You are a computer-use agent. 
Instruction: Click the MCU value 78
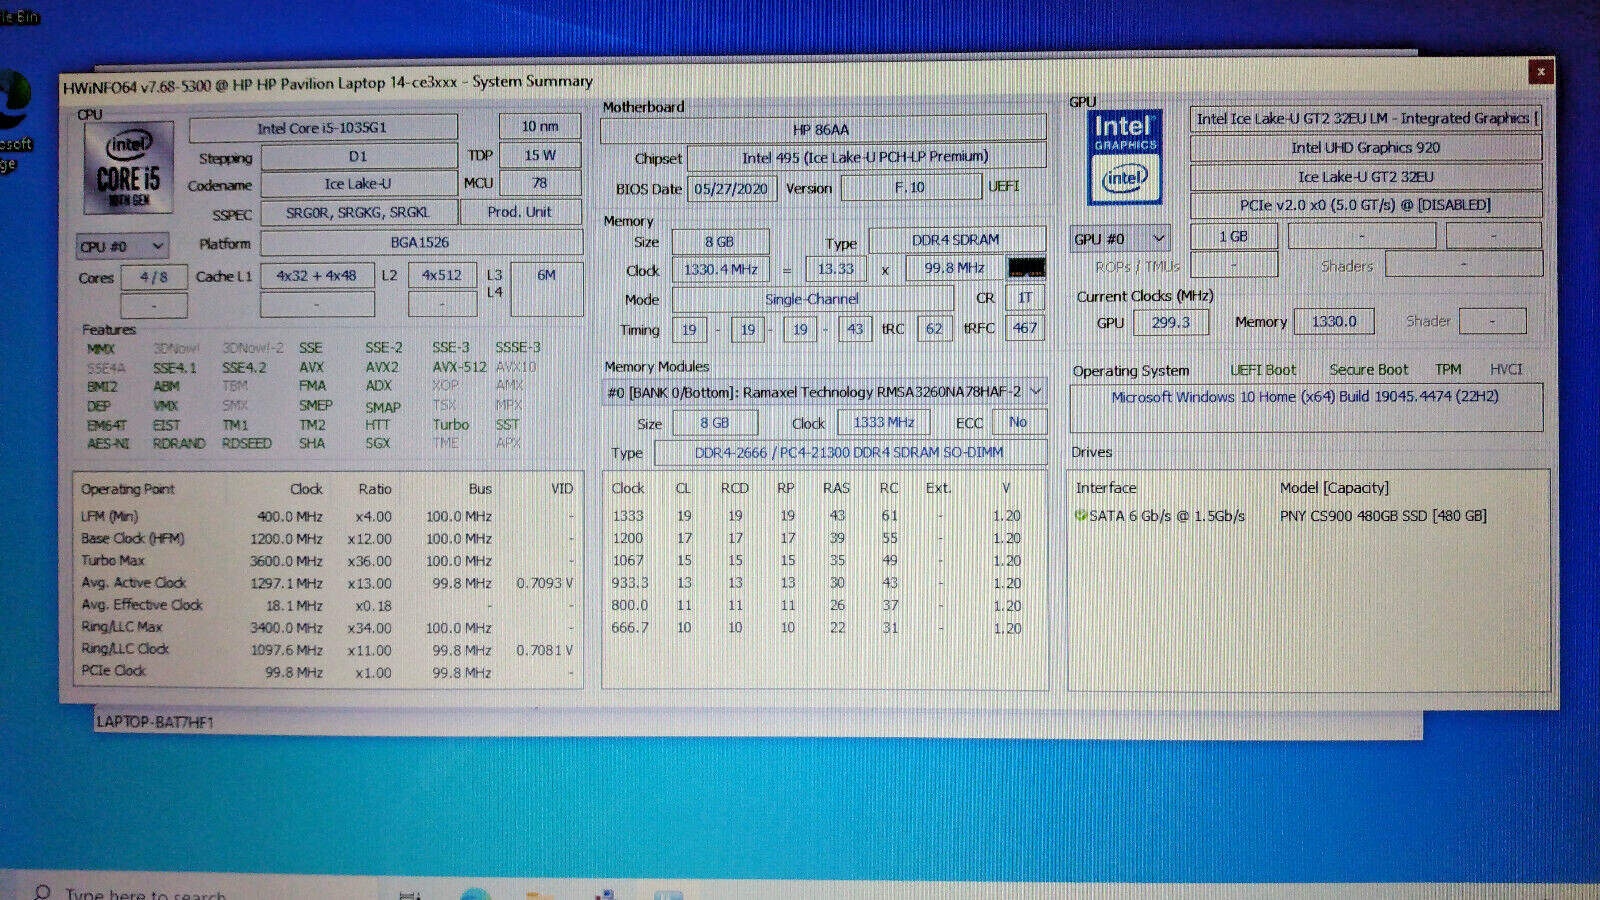point(540,183)
